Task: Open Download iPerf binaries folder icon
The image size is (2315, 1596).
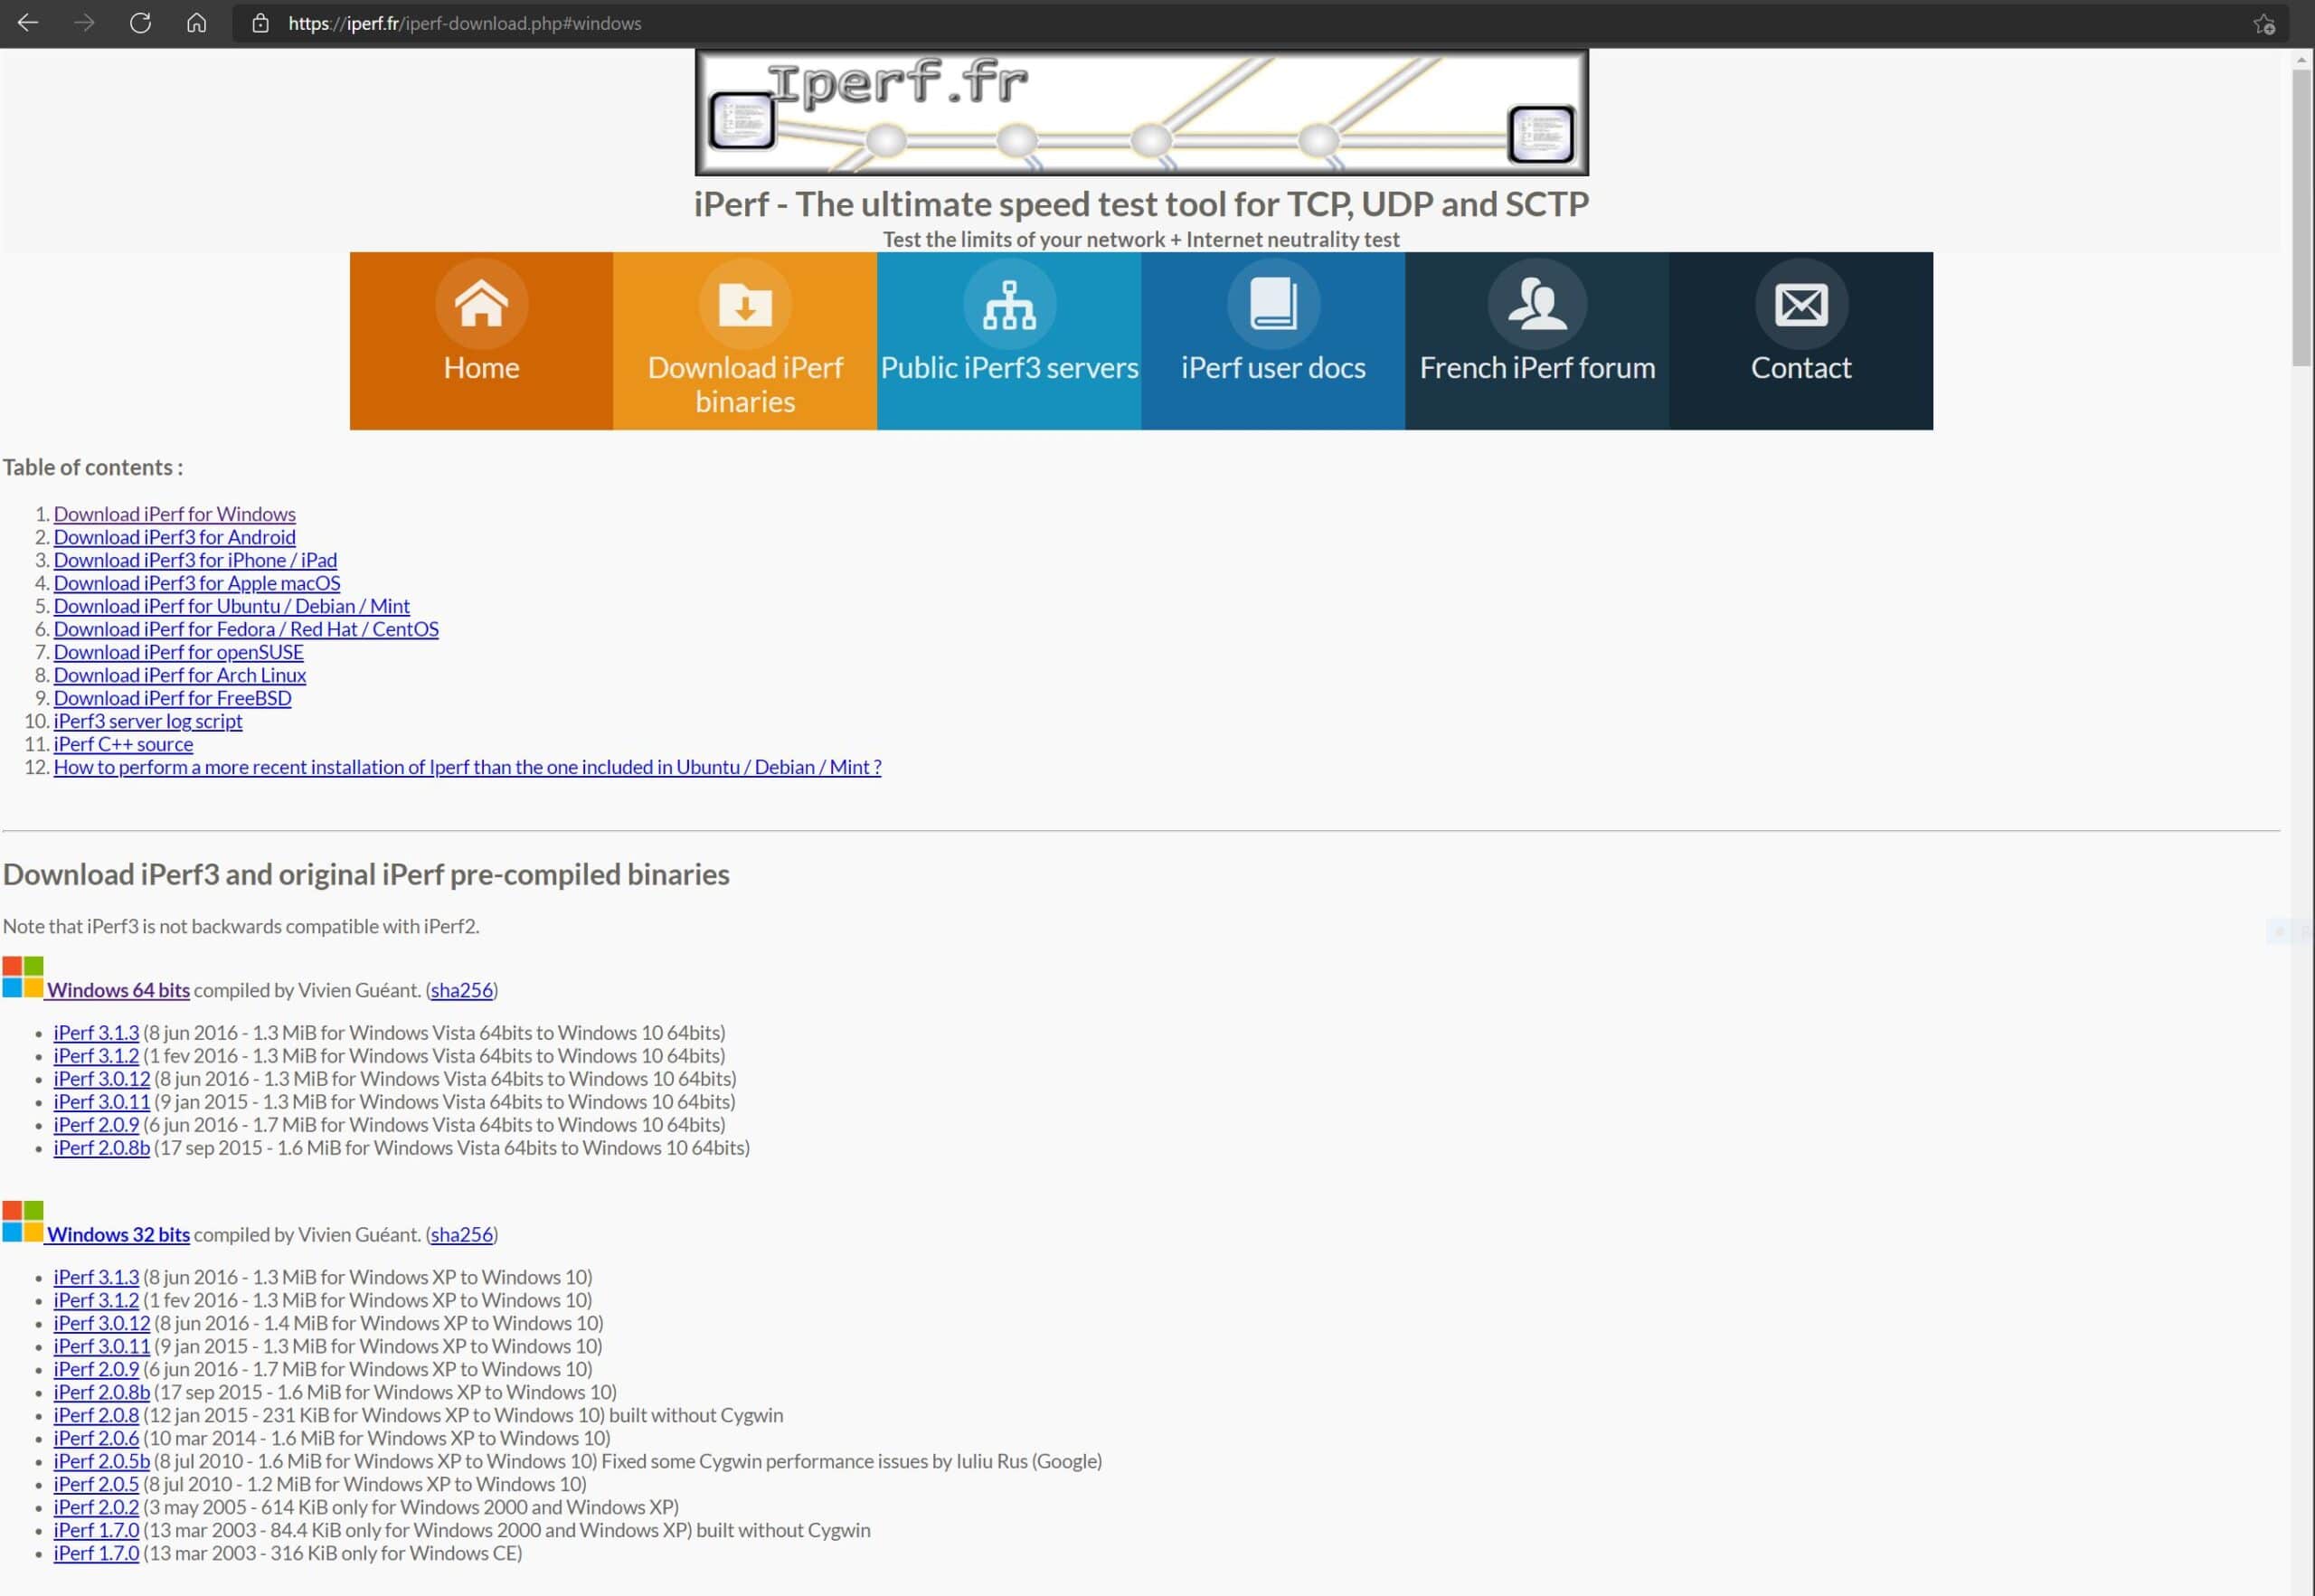Action: (745, 304)
